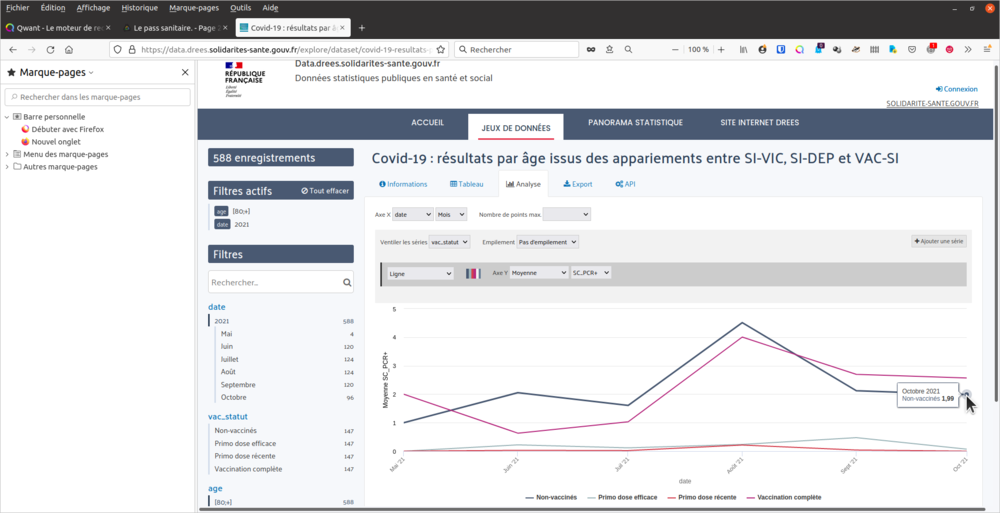1000x513 pixels.
Task: Click the series color palette swatch
Action: point(473,273)
